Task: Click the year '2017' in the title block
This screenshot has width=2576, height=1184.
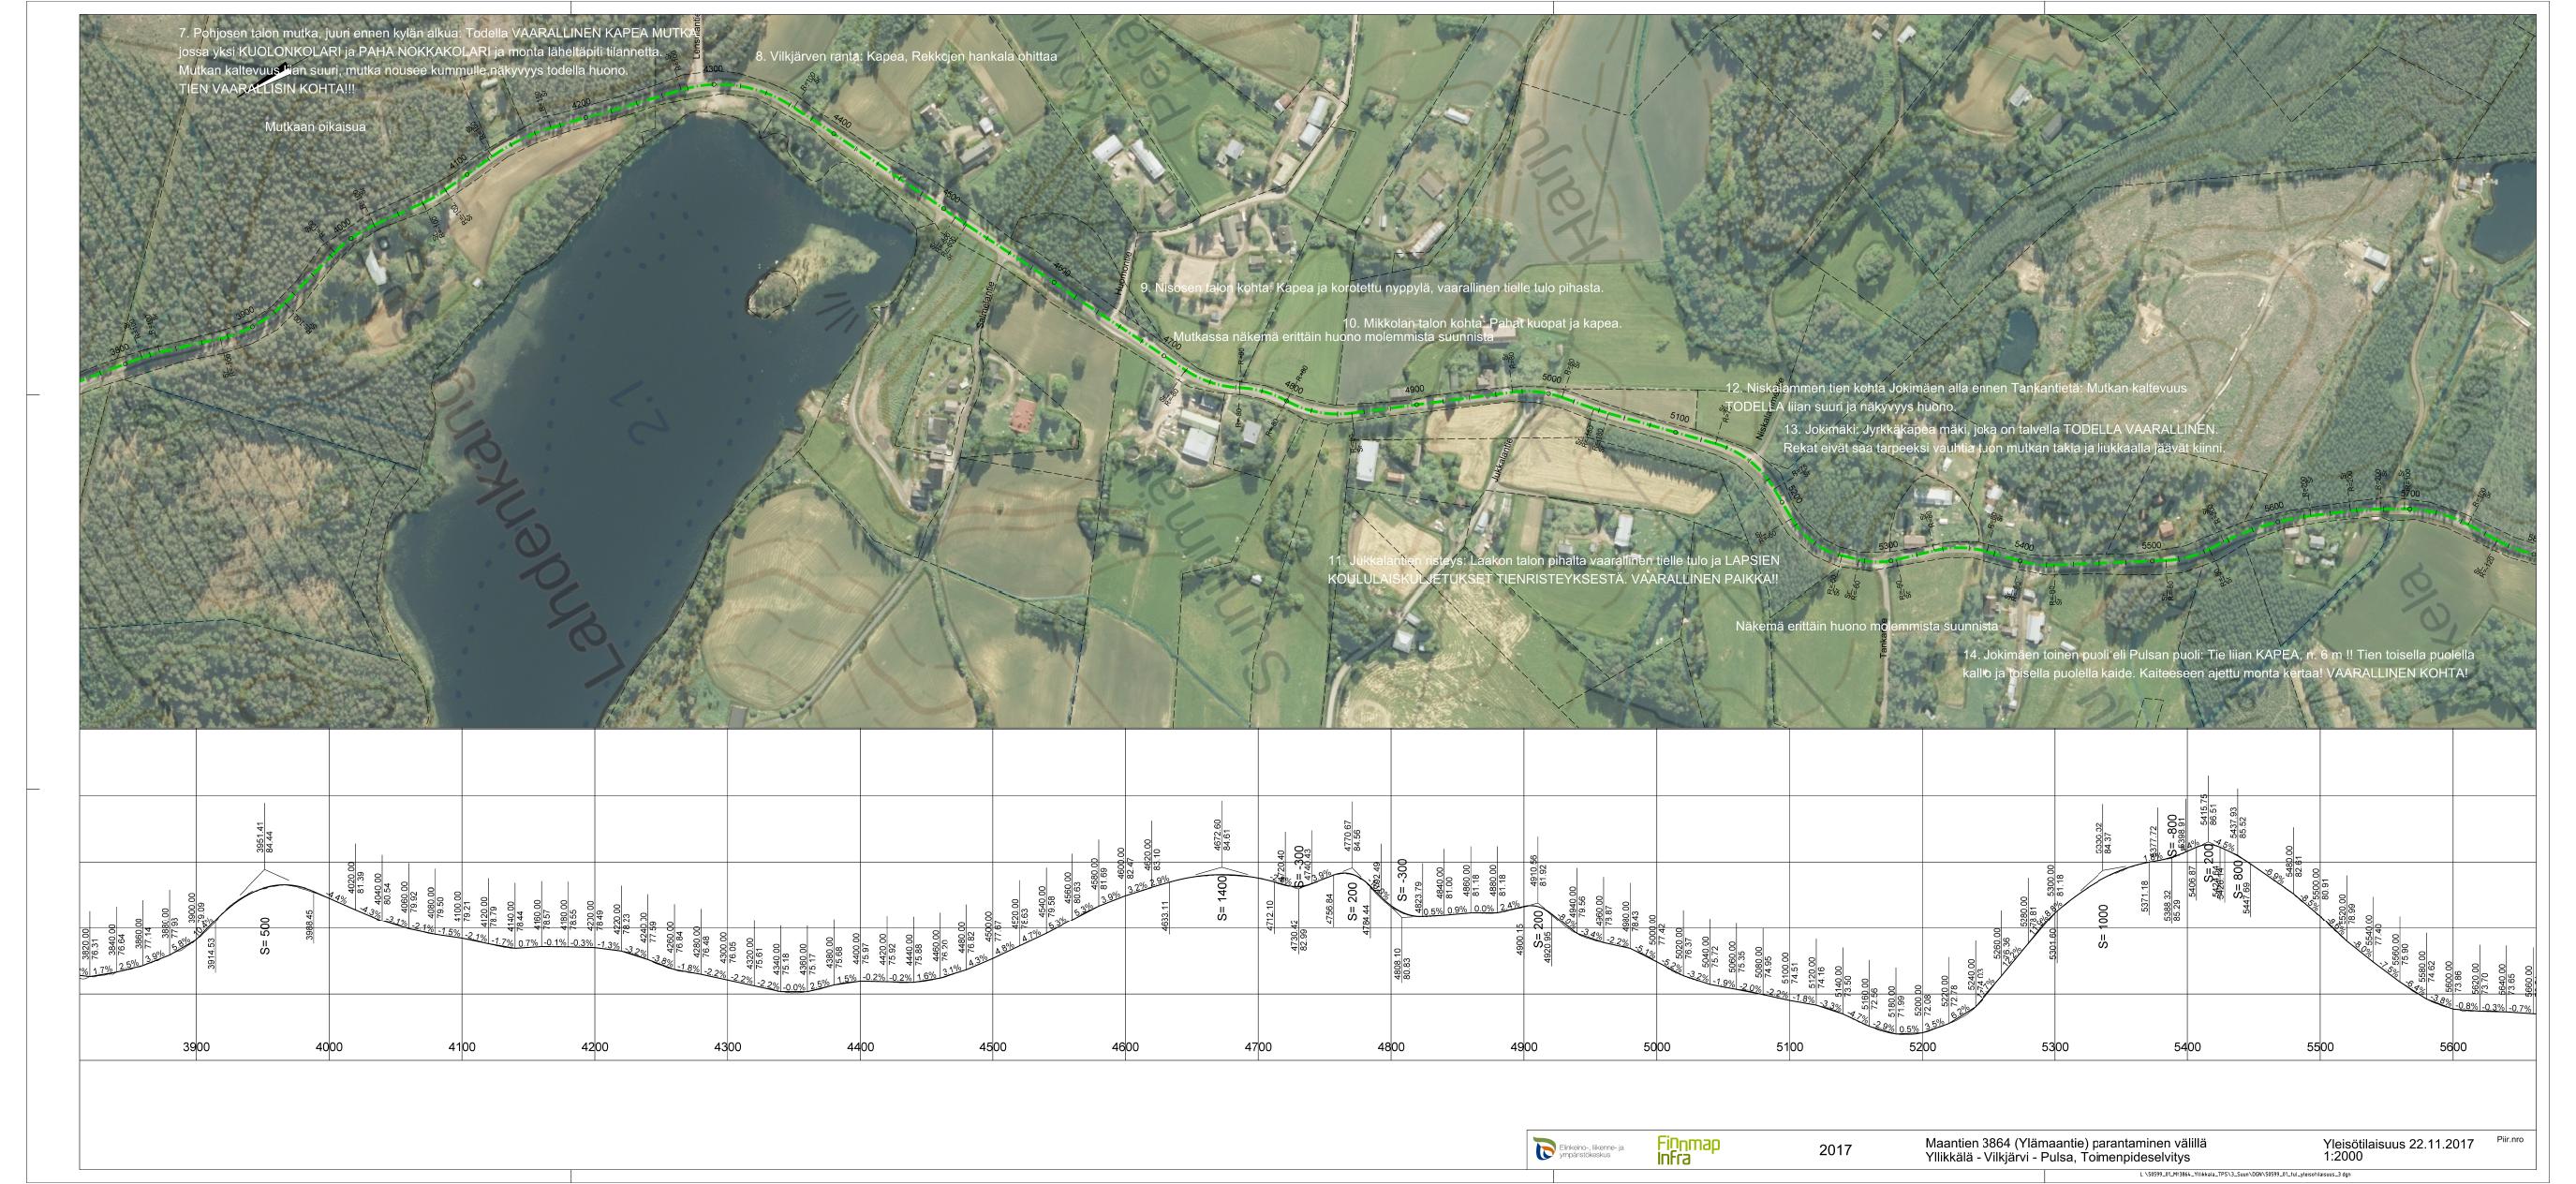Action: pyautogui.click(x=1835, y=1150)
